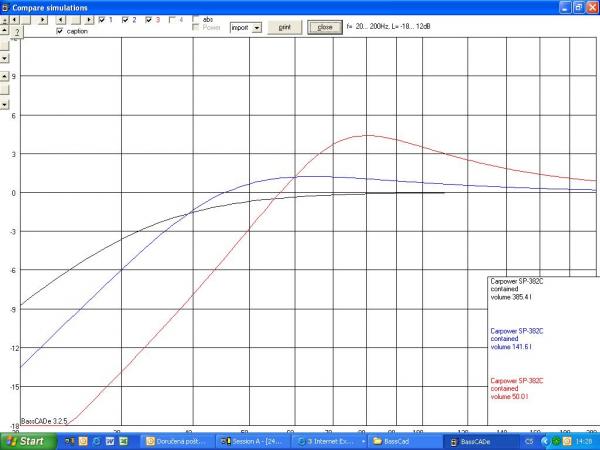The width and height of the screenshot is (600, 450).
Task: Enable curve 4 checkbox
Action: [173, 20]
